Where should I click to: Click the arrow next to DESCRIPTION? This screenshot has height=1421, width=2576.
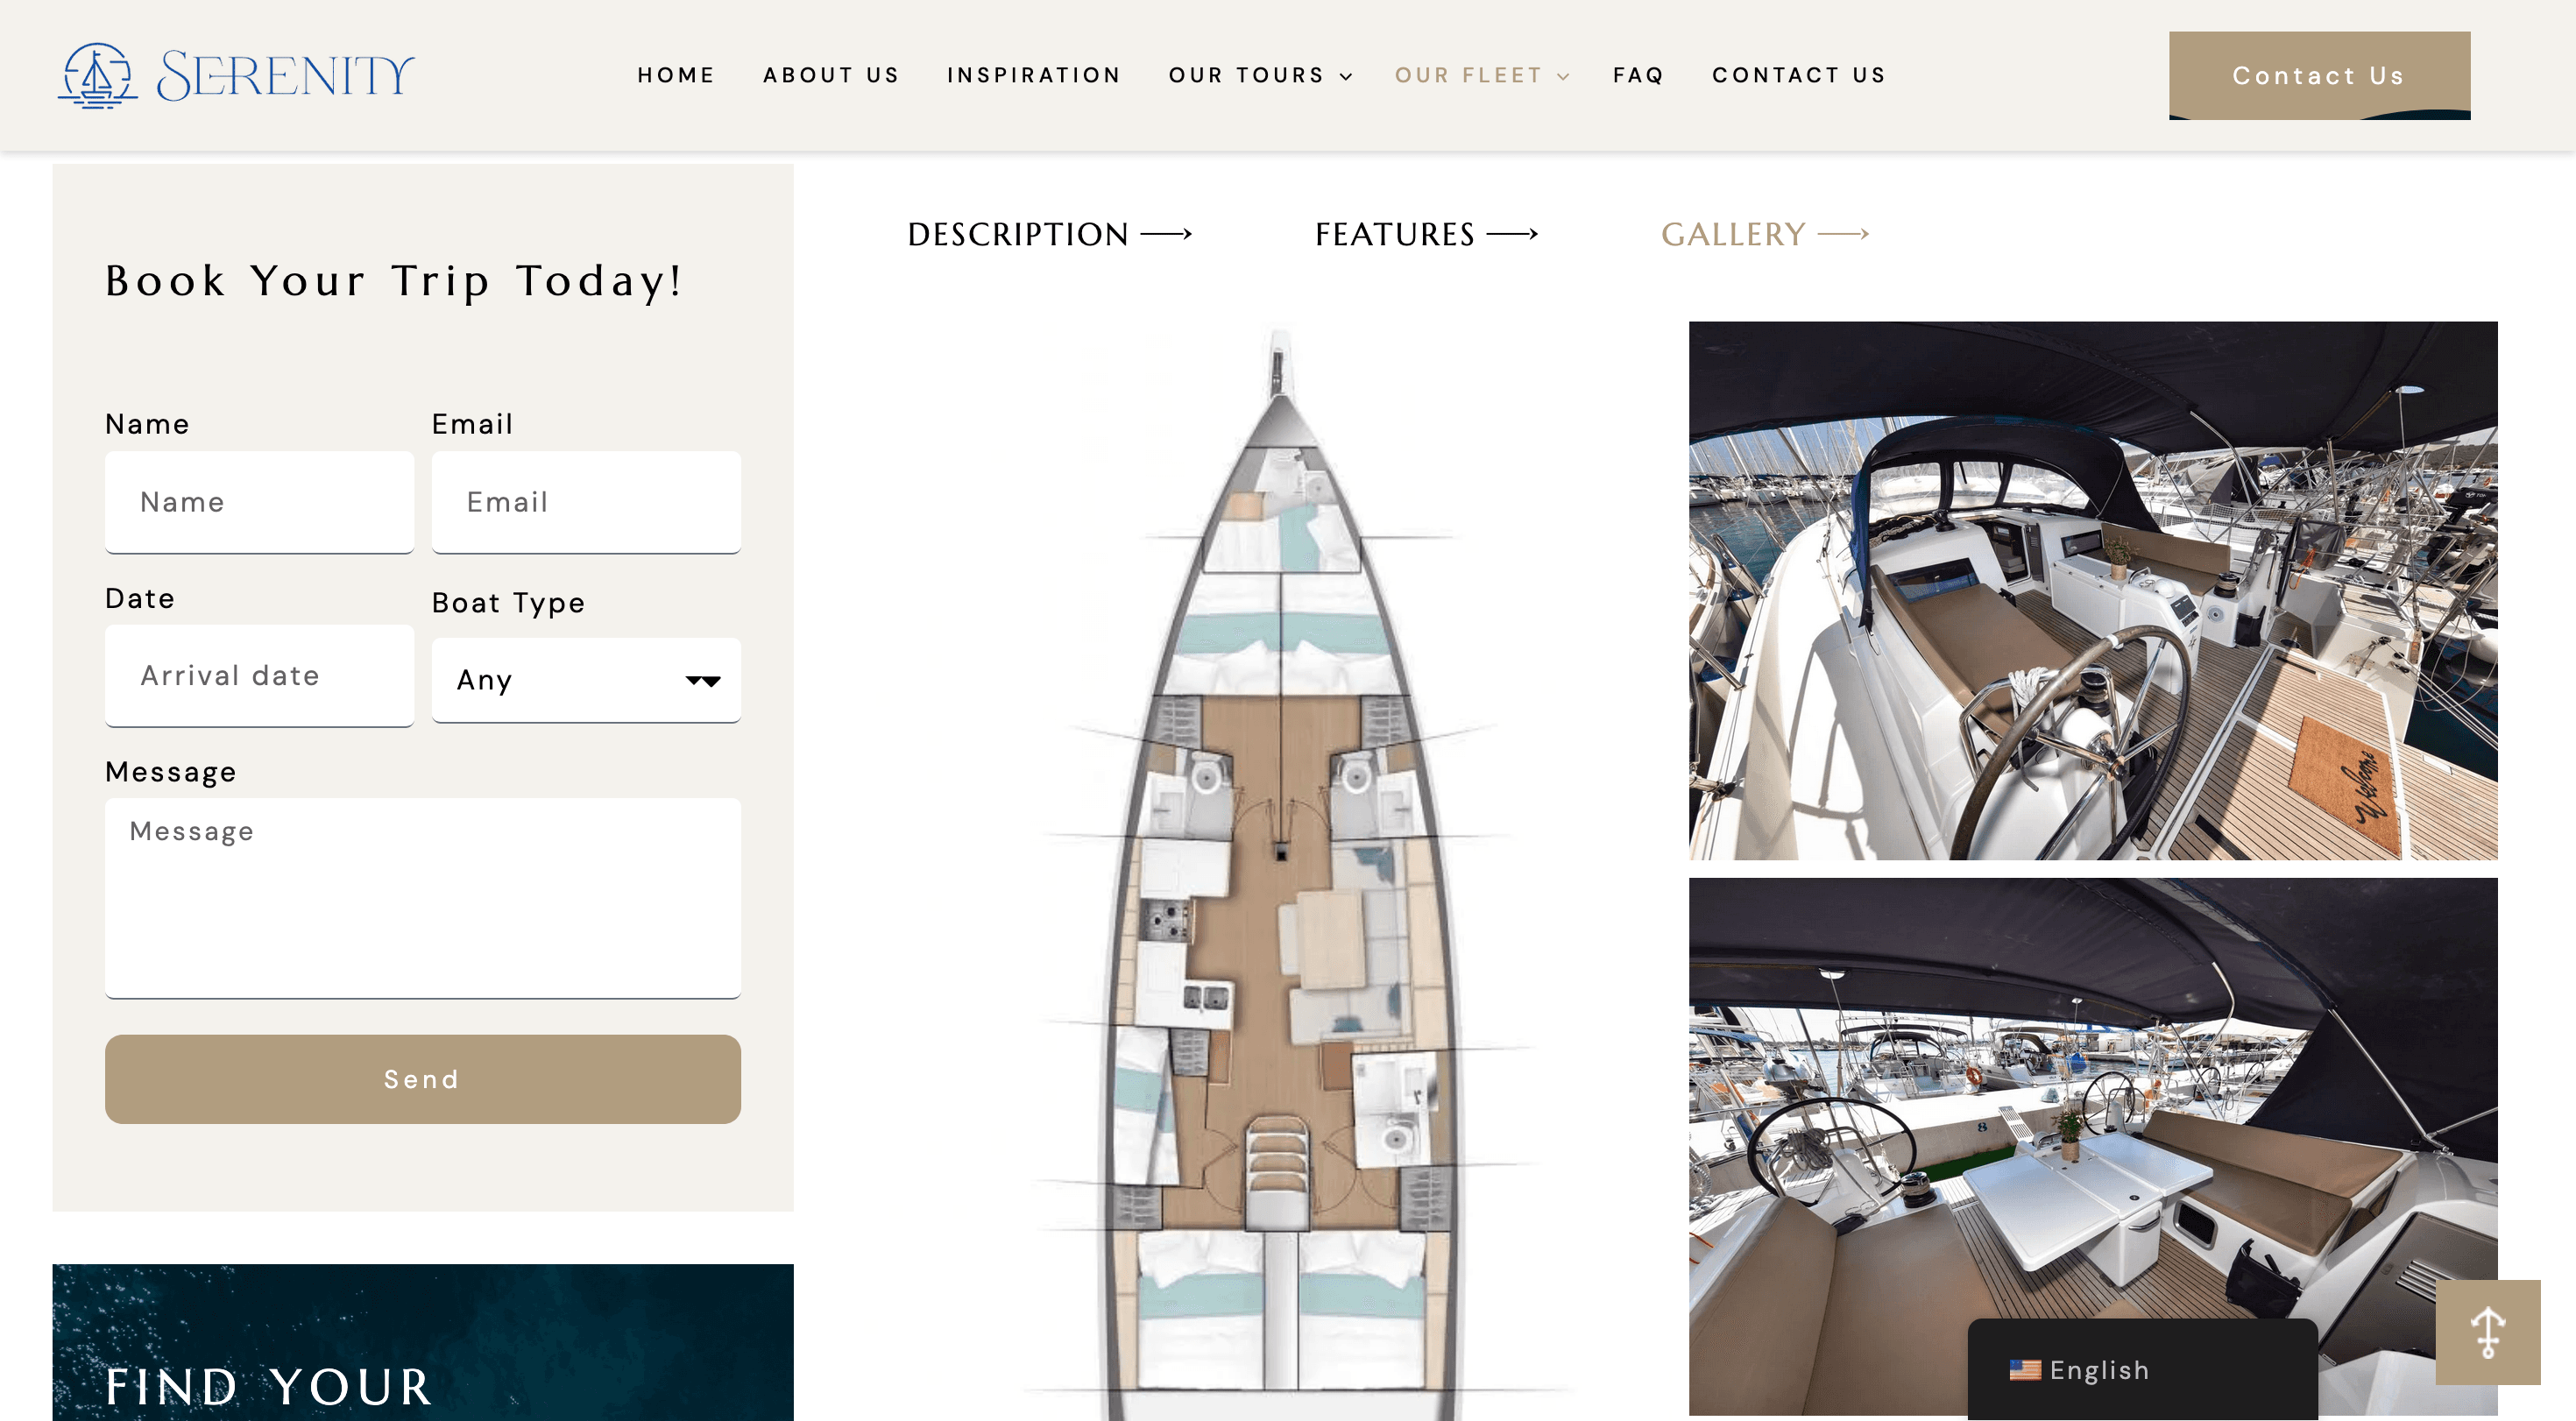pyautogui.click(x=1166, y=234)
